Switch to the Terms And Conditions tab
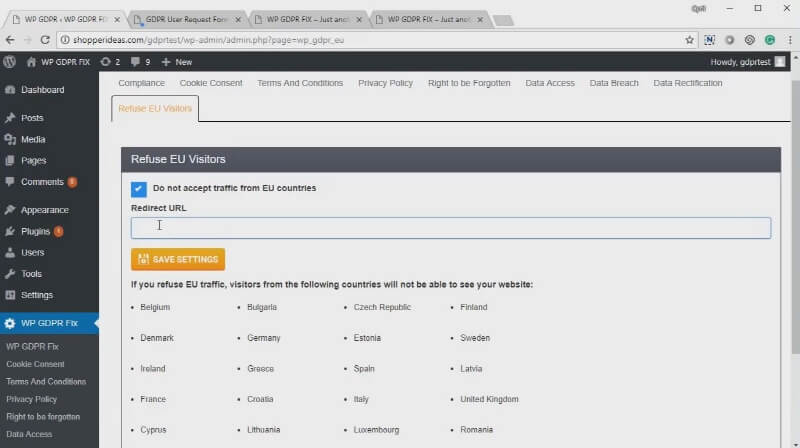Image resolution: width=800 pixels, height=448 pixels. (300, 83)
